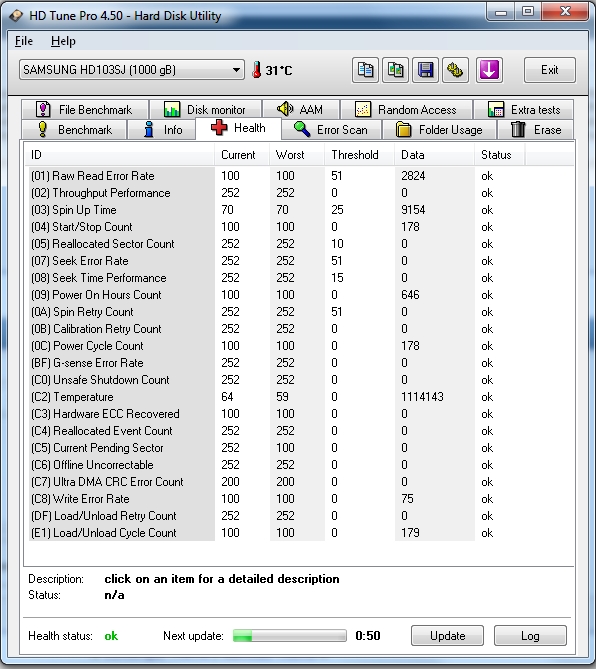Open the drive selection dropdown
This screenshot has width=596, height=669.
click(x=131, y=70)
